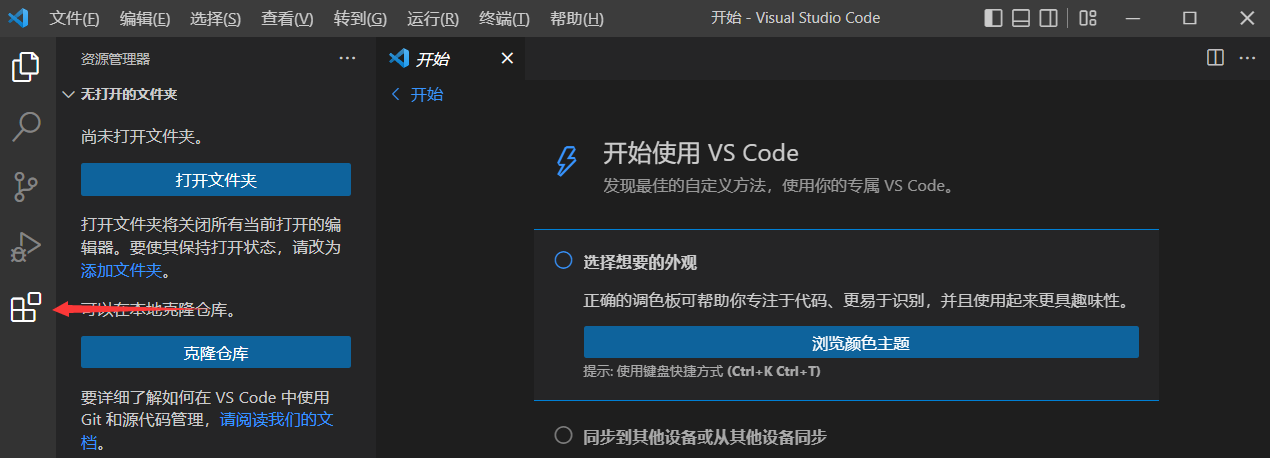The image size is (1270, 458).
Task: Click the 浏览颜色主题 button
Action: [861, 343]
